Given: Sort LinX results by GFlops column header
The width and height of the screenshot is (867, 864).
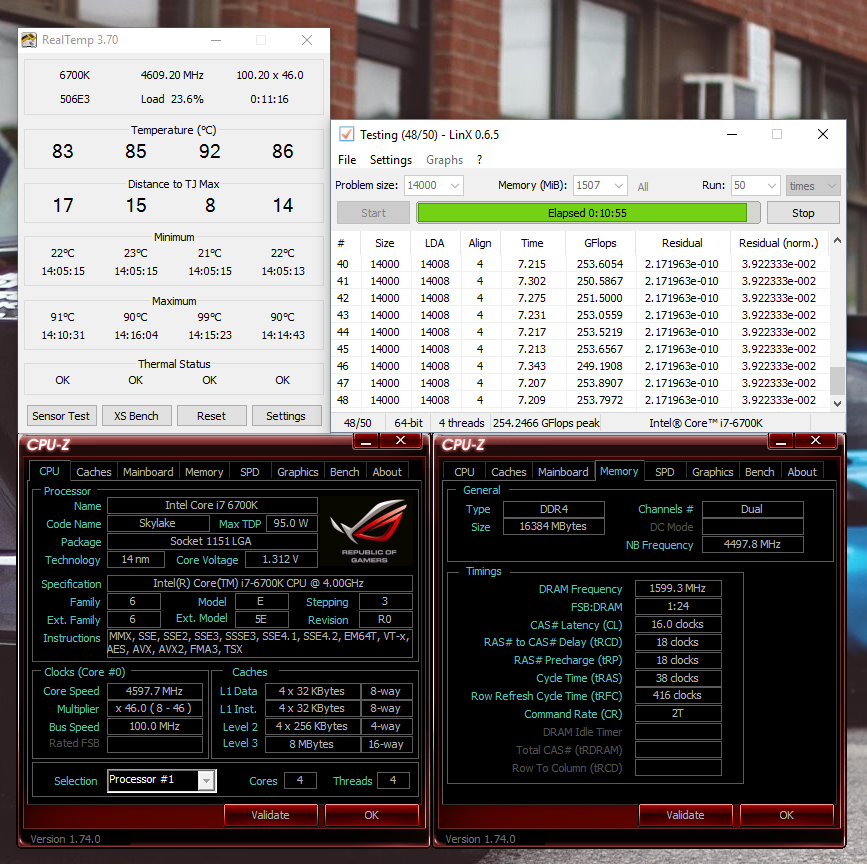Looking at the screenshot, I should point(600,243).
